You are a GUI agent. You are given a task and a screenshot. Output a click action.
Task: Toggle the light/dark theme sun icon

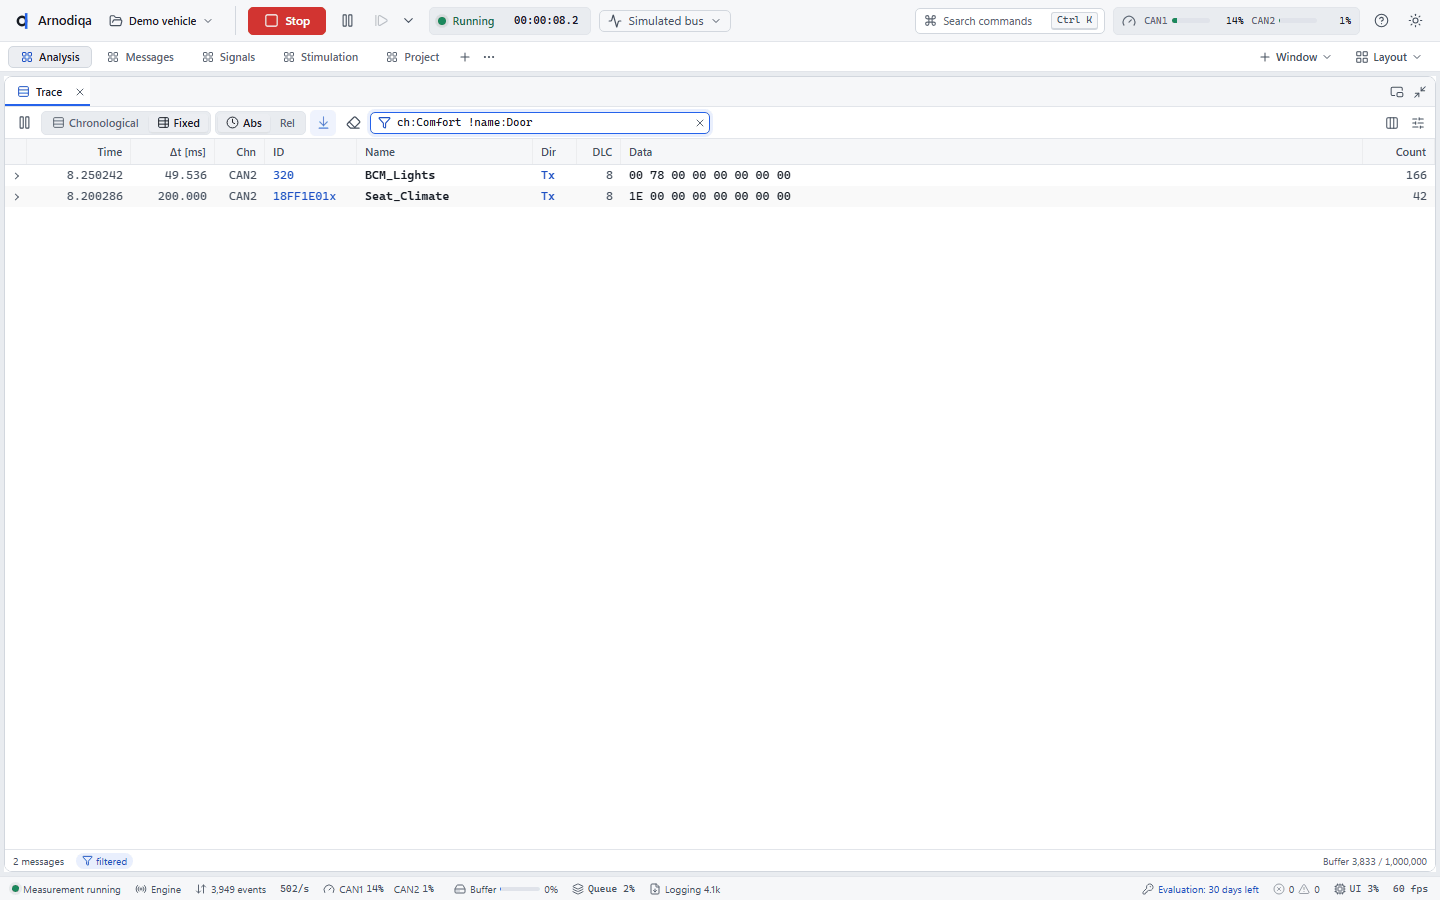click(1415, 21)
